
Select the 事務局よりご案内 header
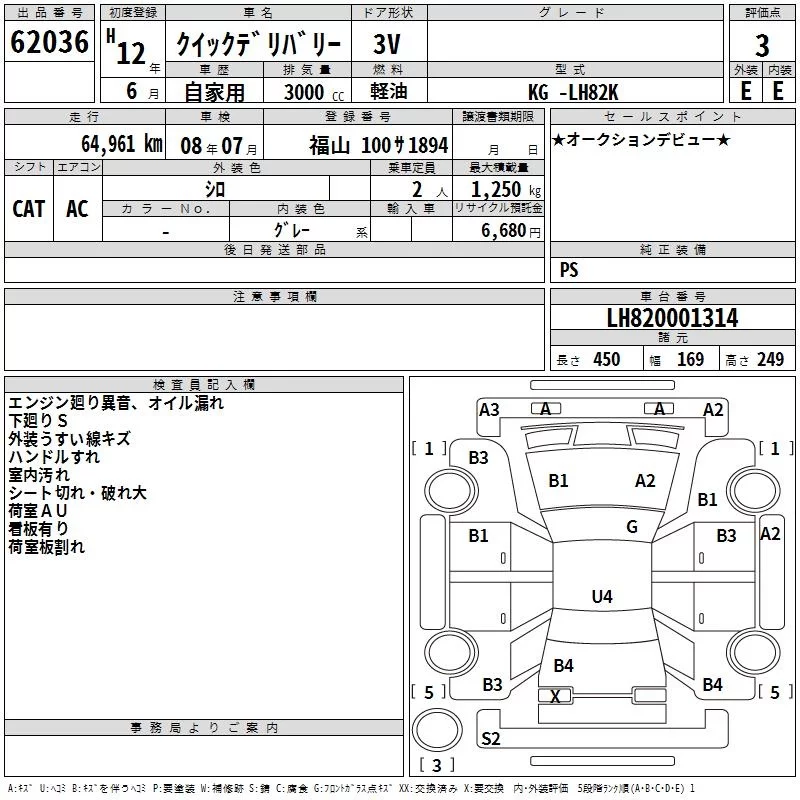(x=204, y=728)
